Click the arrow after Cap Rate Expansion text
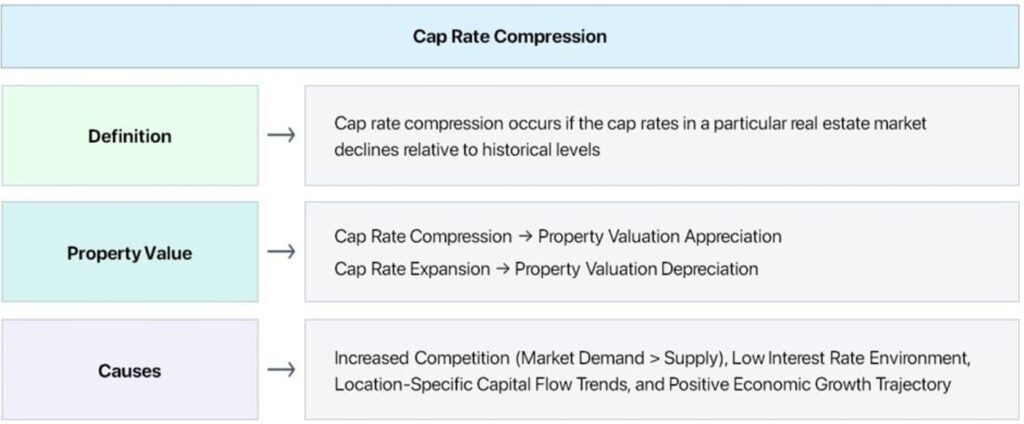This screenshot has width=1024, height=424. [502, 269]
